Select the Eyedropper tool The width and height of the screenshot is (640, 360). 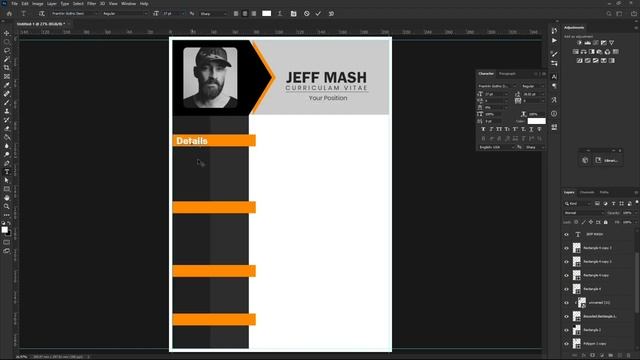(7, 85)
